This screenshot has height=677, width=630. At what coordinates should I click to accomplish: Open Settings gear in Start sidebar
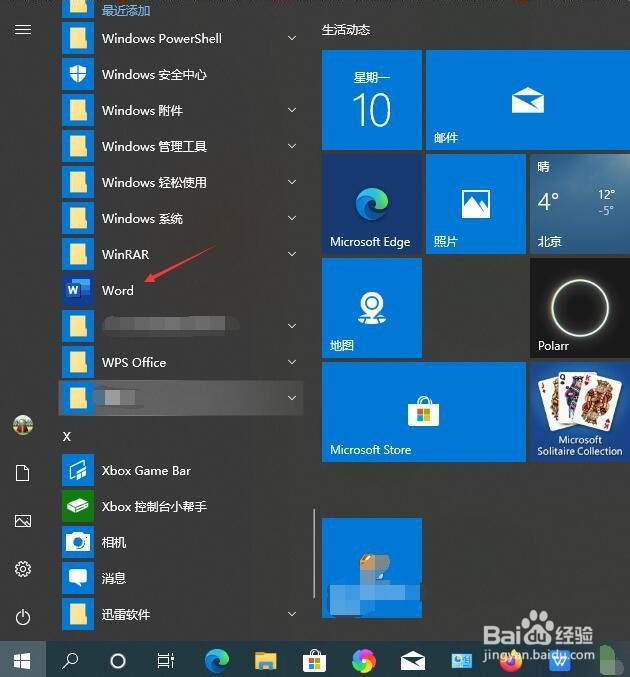23,569
